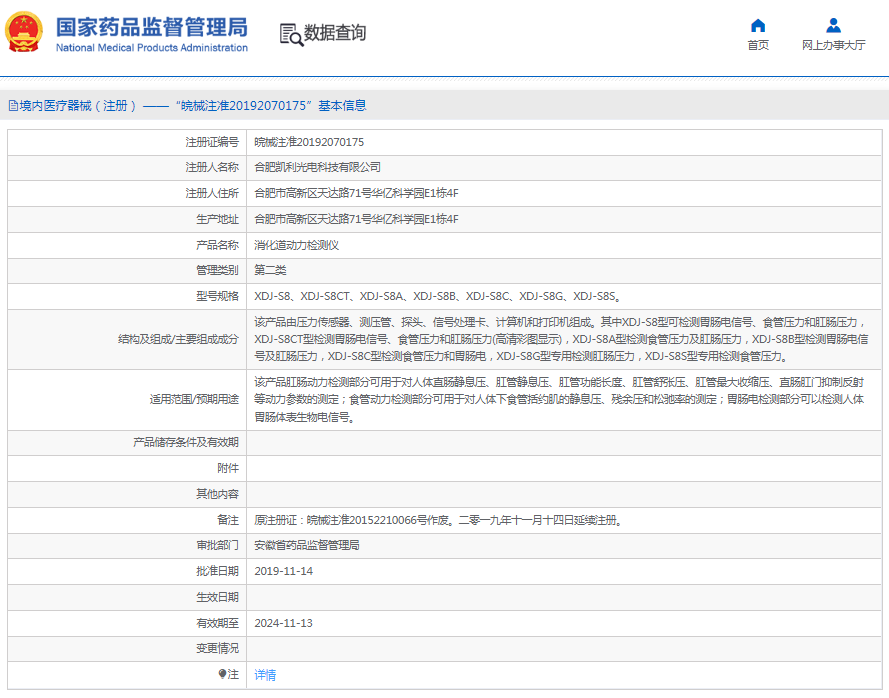Go to 首页 home icon
This screenshot has height=698, width=889.
pyautogui.click(x=758, y=26)
